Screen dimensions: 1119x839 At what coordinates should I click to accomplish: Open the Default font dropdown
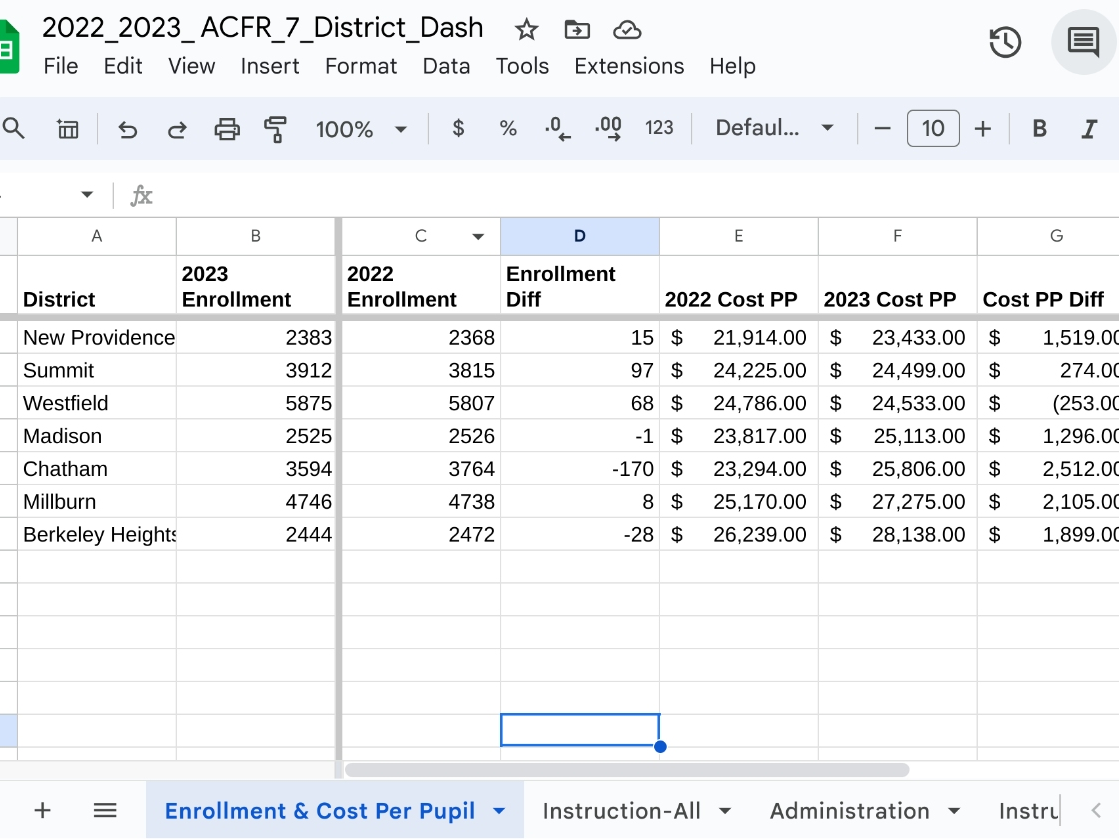tap(774, 128)
